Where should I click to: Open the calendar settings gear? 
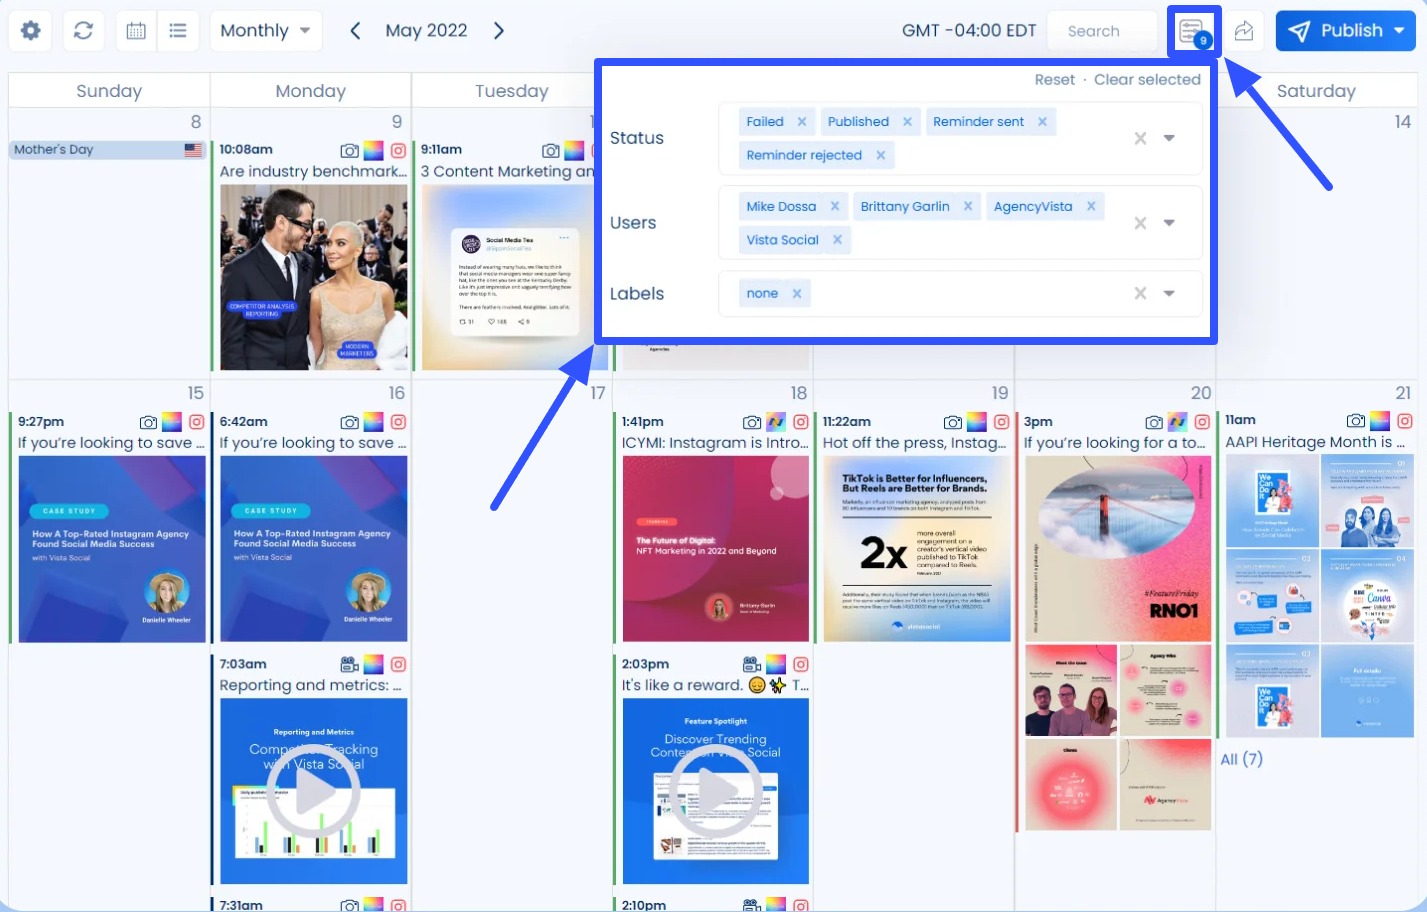tap(29, 30)
